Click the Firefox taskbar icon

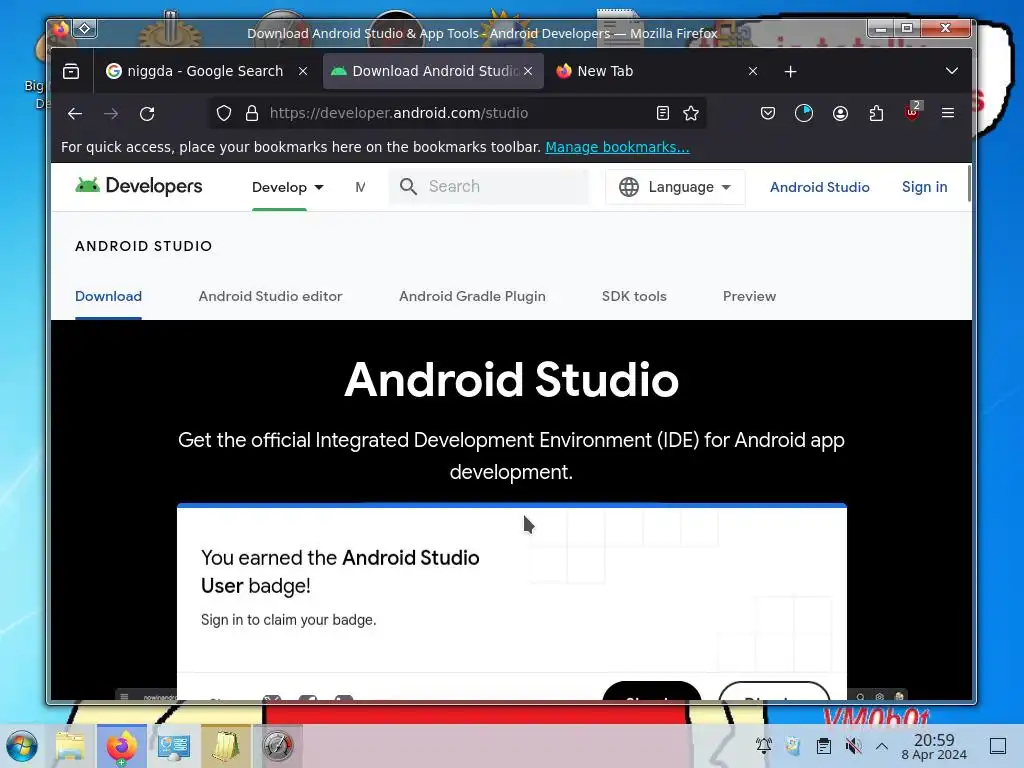click(x=121, y=746)
